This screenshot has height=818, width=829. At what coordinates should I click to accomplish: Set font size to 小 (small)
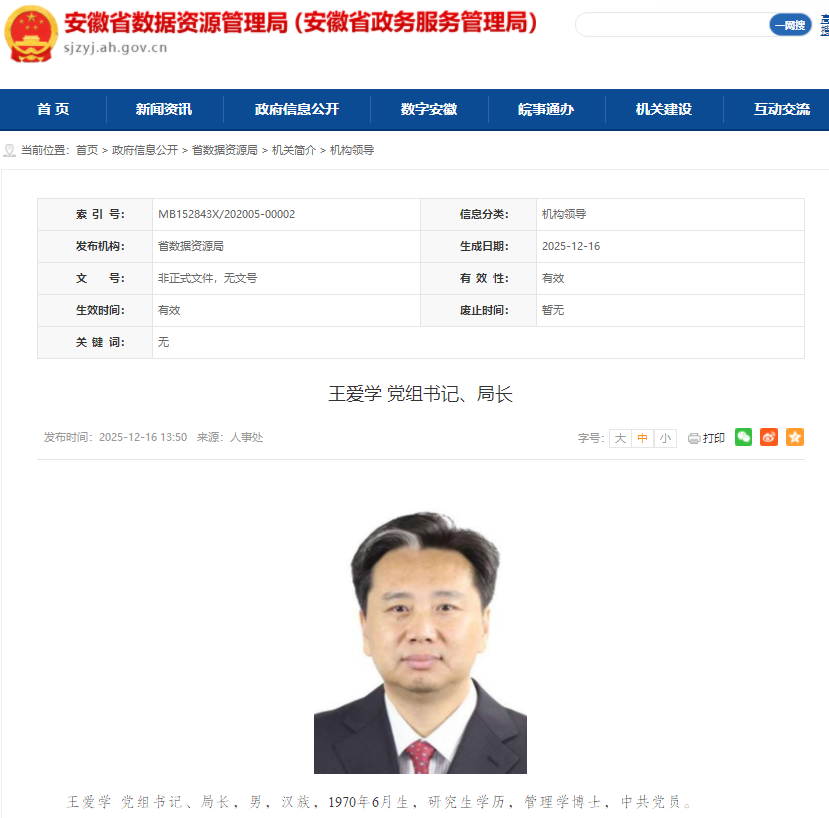click(x=665, y=438)
